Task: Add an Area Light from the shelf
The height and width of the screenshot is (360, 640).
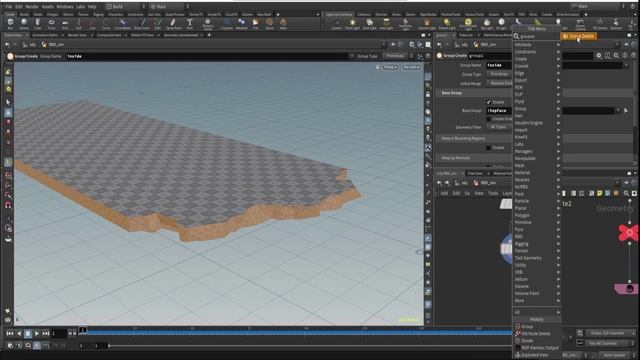Action: tap(386, 24)
